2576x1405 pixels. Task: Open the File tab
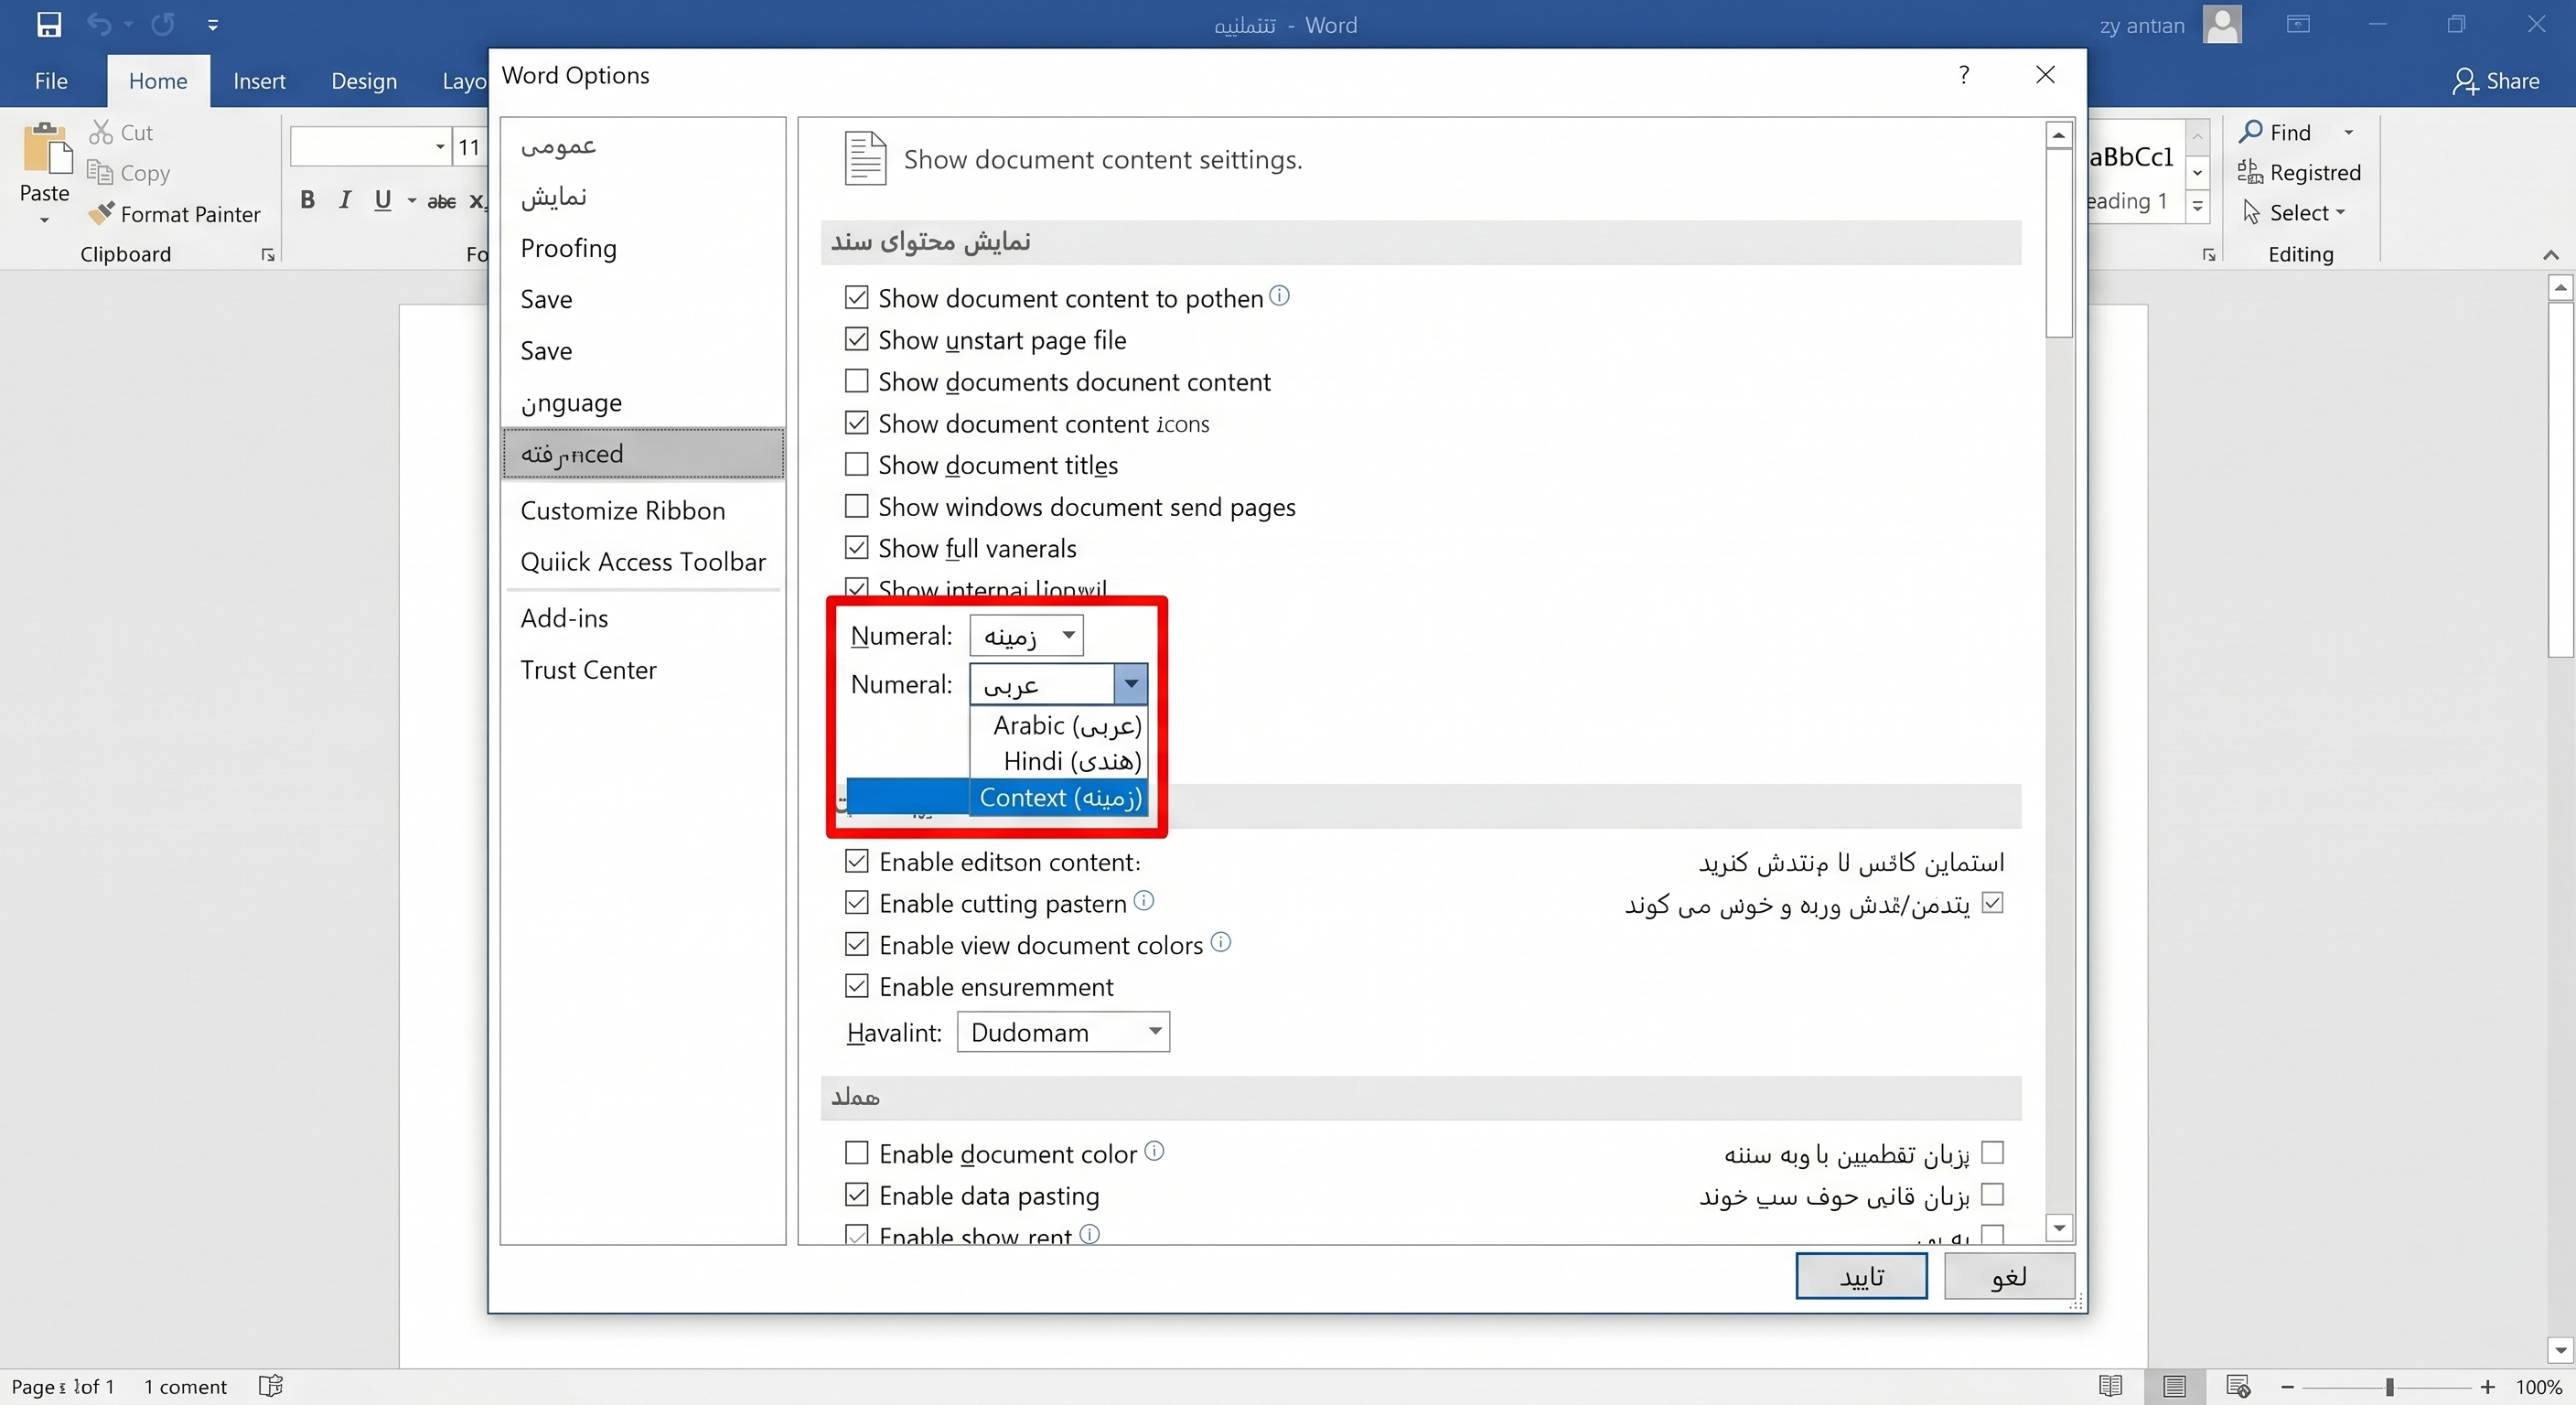tap(51, 81)
